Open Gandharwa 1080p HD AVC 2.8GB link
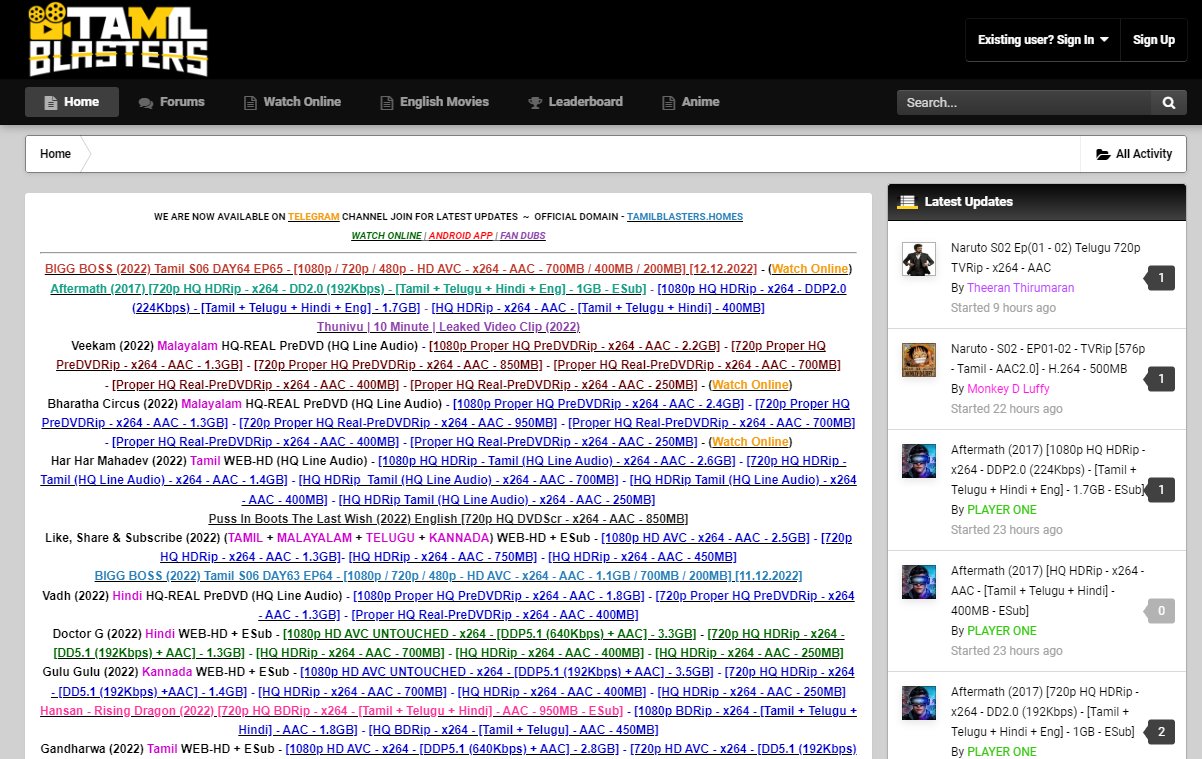This screenshot has height=759, width=1202. [x=452, y=749]
